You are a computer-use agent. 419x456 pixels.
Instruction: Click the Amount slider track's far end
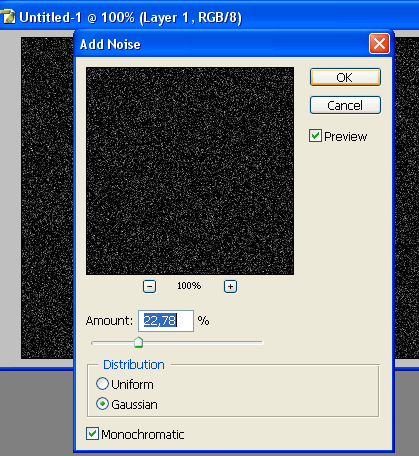[x=261, y=342]
